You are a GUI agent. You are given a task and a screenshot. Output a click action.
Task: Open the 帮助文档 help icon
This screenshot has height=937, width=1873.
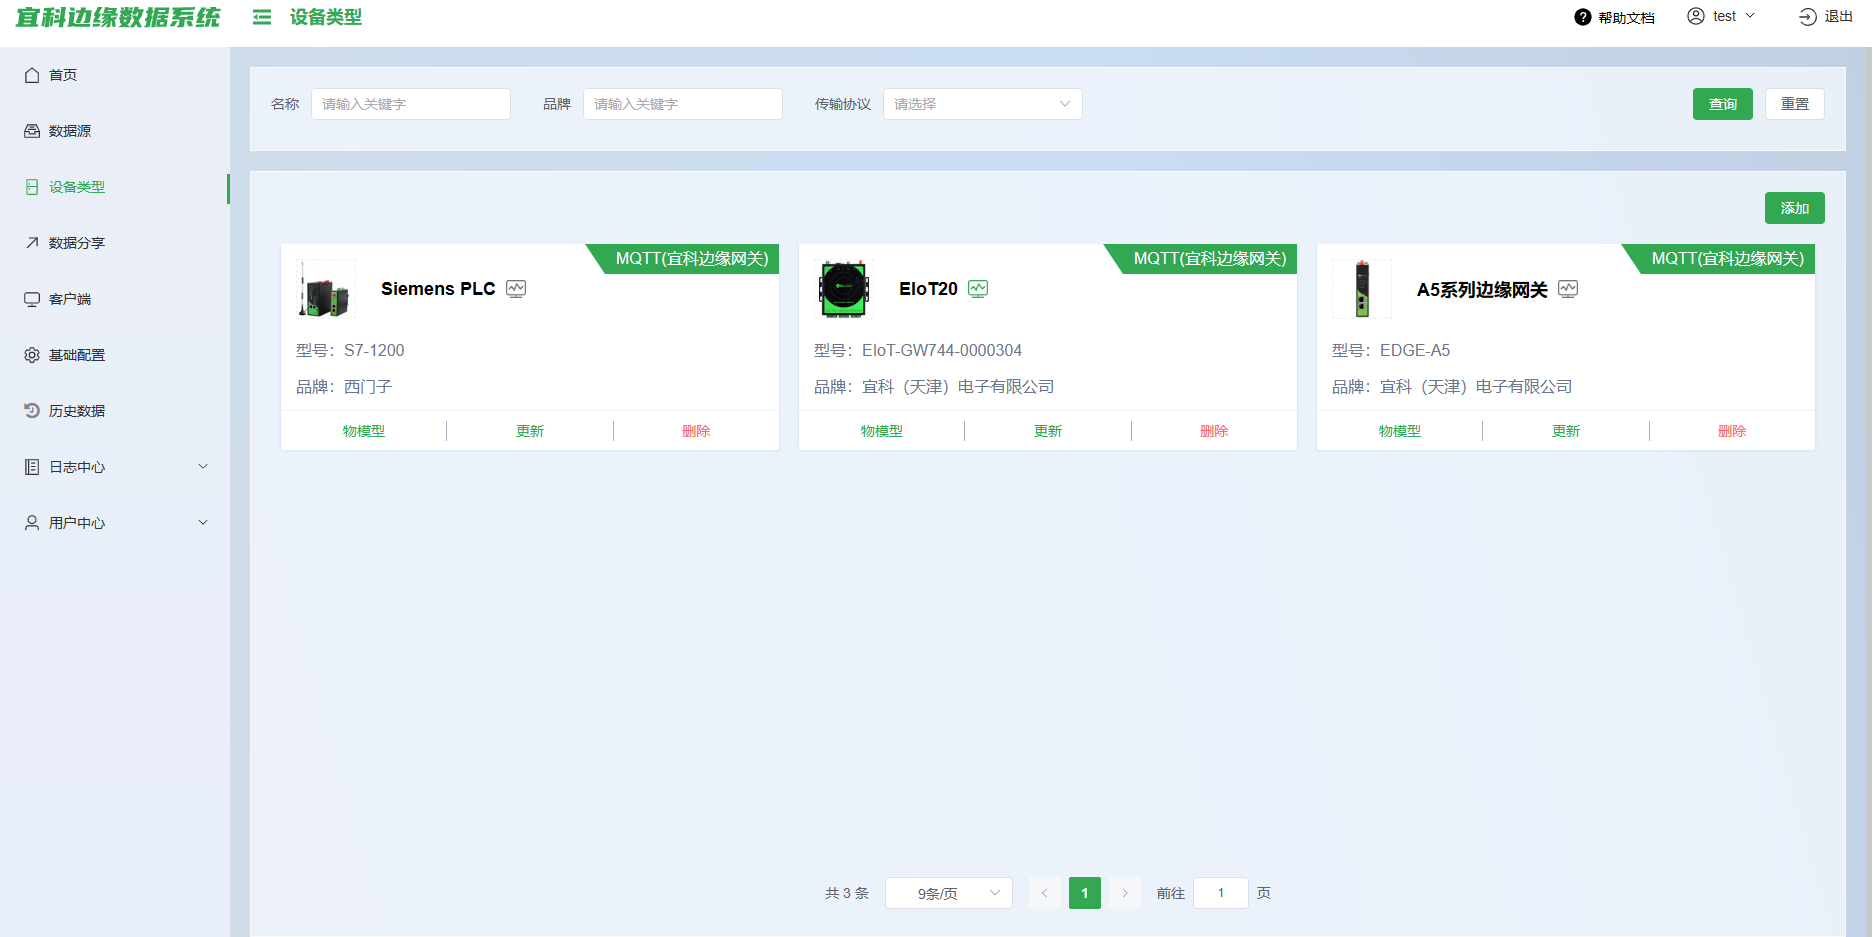(x=1582, y=17)
